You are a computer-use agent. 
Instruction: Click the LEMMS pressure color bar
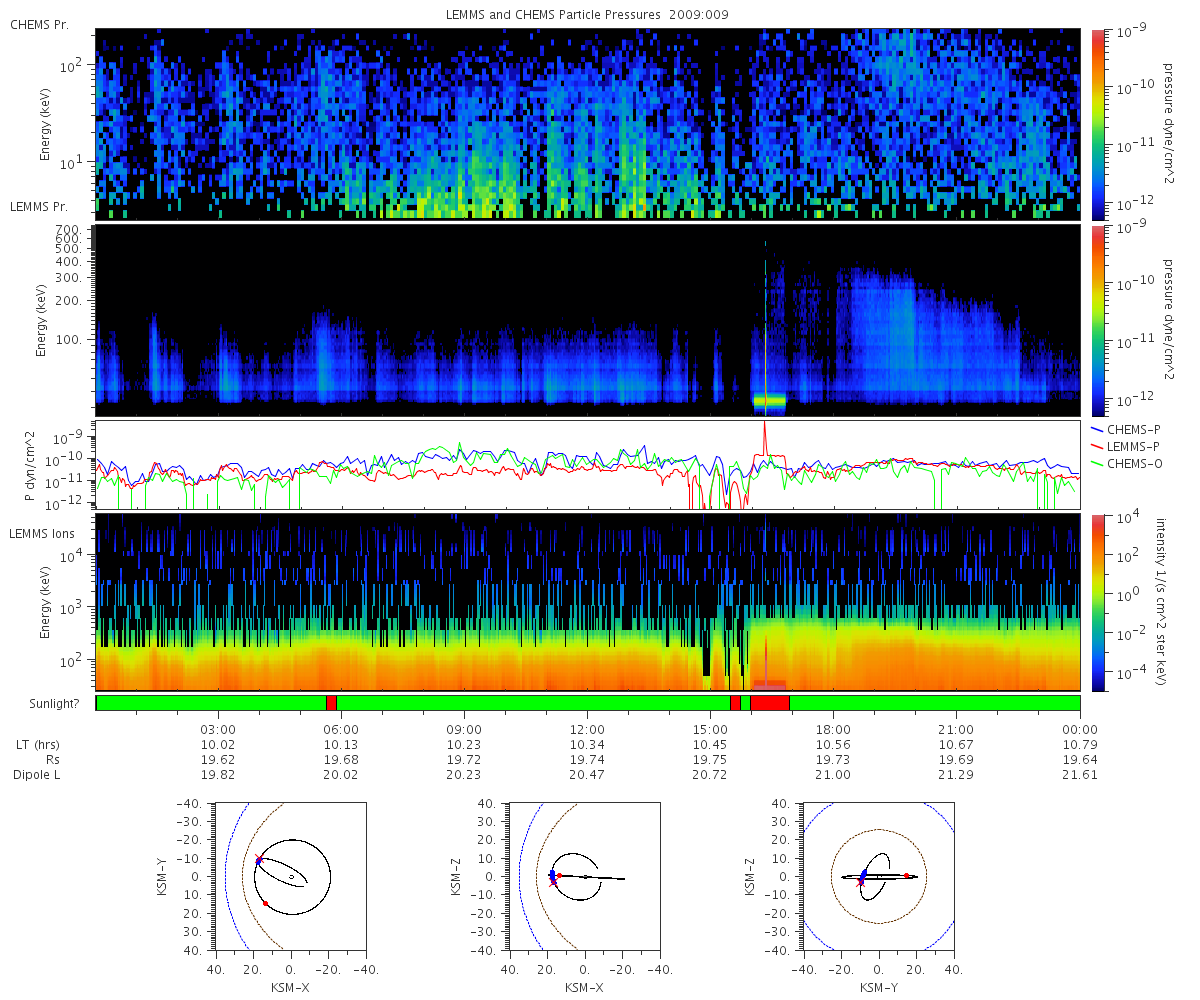(x=1097, y=320)
